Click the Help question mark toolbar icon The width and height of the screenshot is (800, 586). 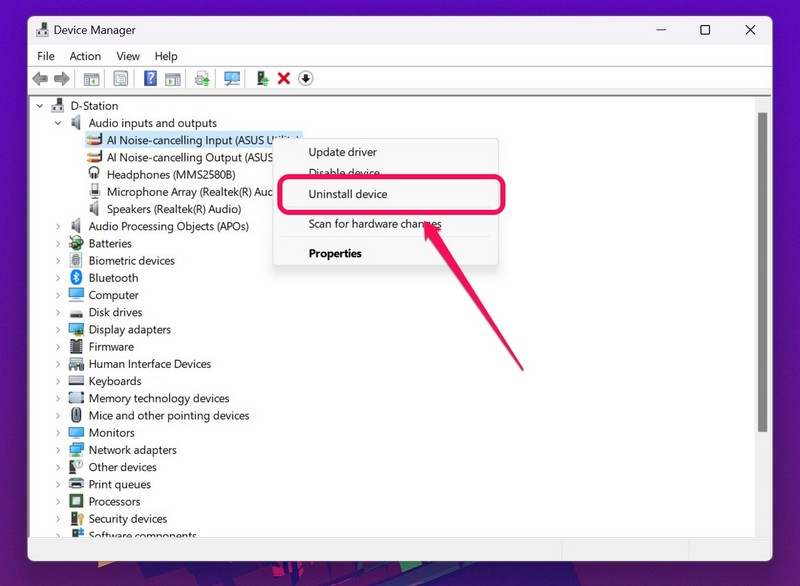(150, 79)
